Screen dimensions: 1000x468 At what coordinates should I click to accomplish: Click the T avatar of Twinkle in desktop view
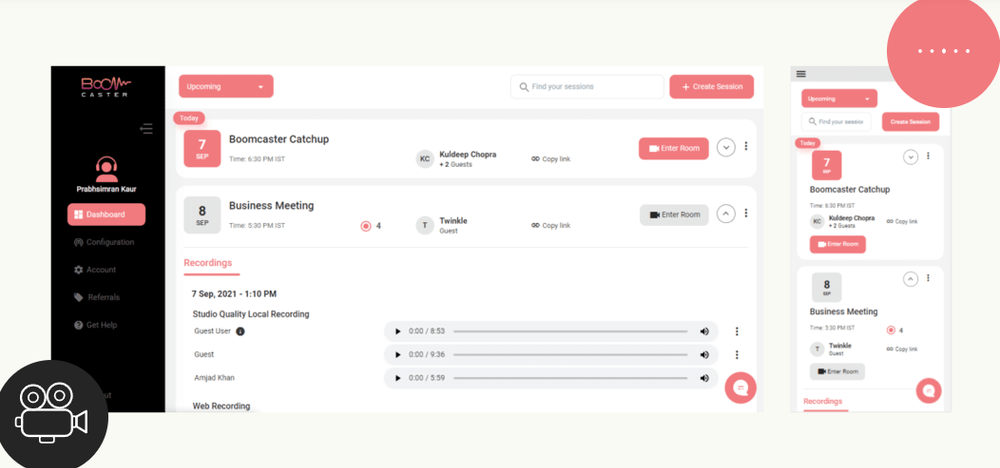point(425,225)
